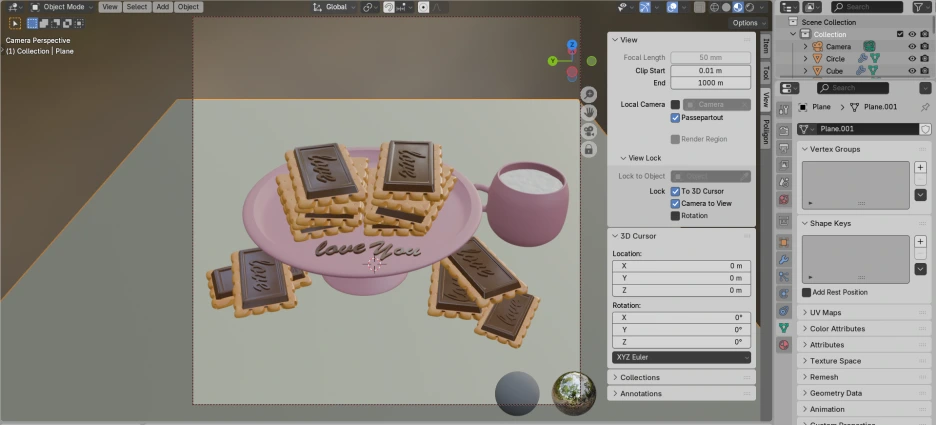Image resolution: width=936 pixels, height=425 pixels.
Task: Toggle the overlays display icon
Action: click(x=672, y=7)
